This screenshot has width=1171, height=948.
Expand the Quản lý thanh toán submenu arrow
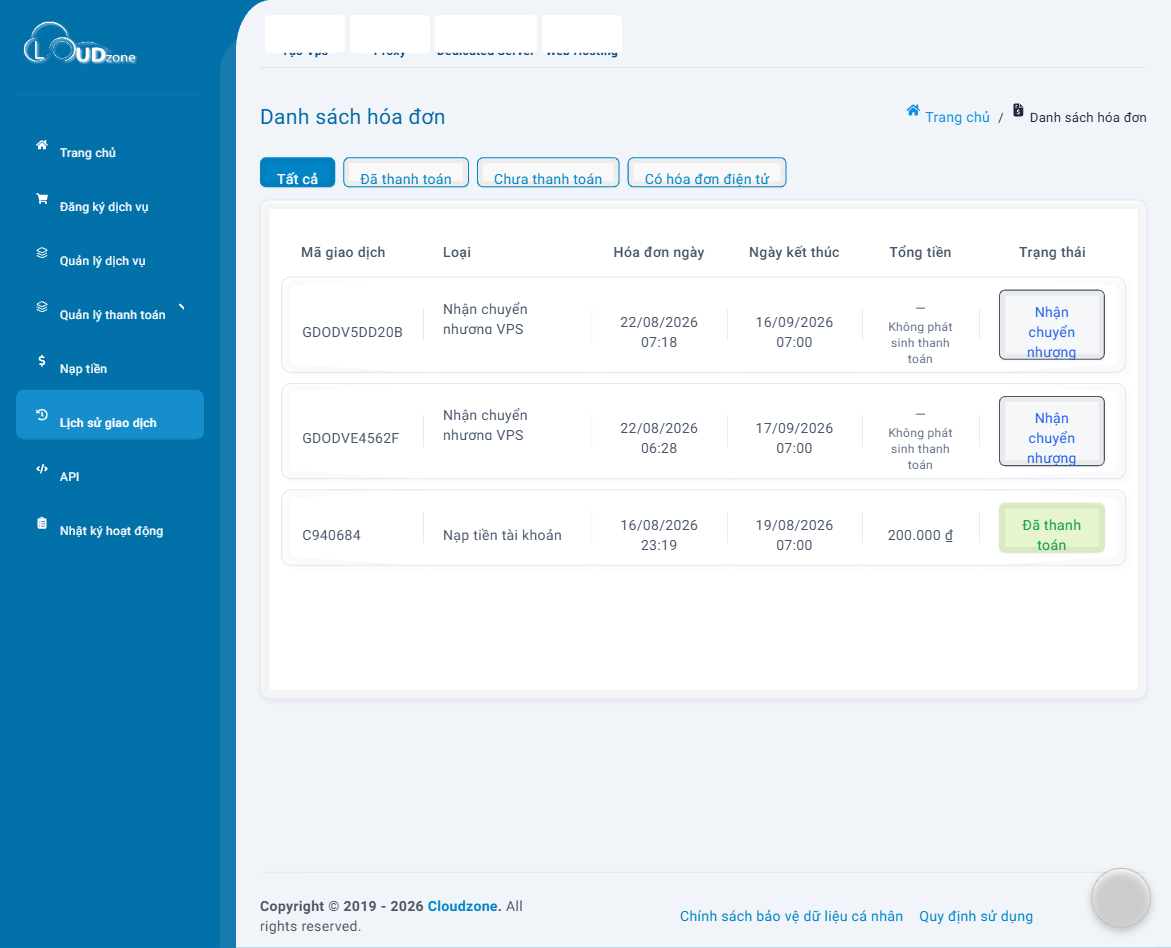181,307
